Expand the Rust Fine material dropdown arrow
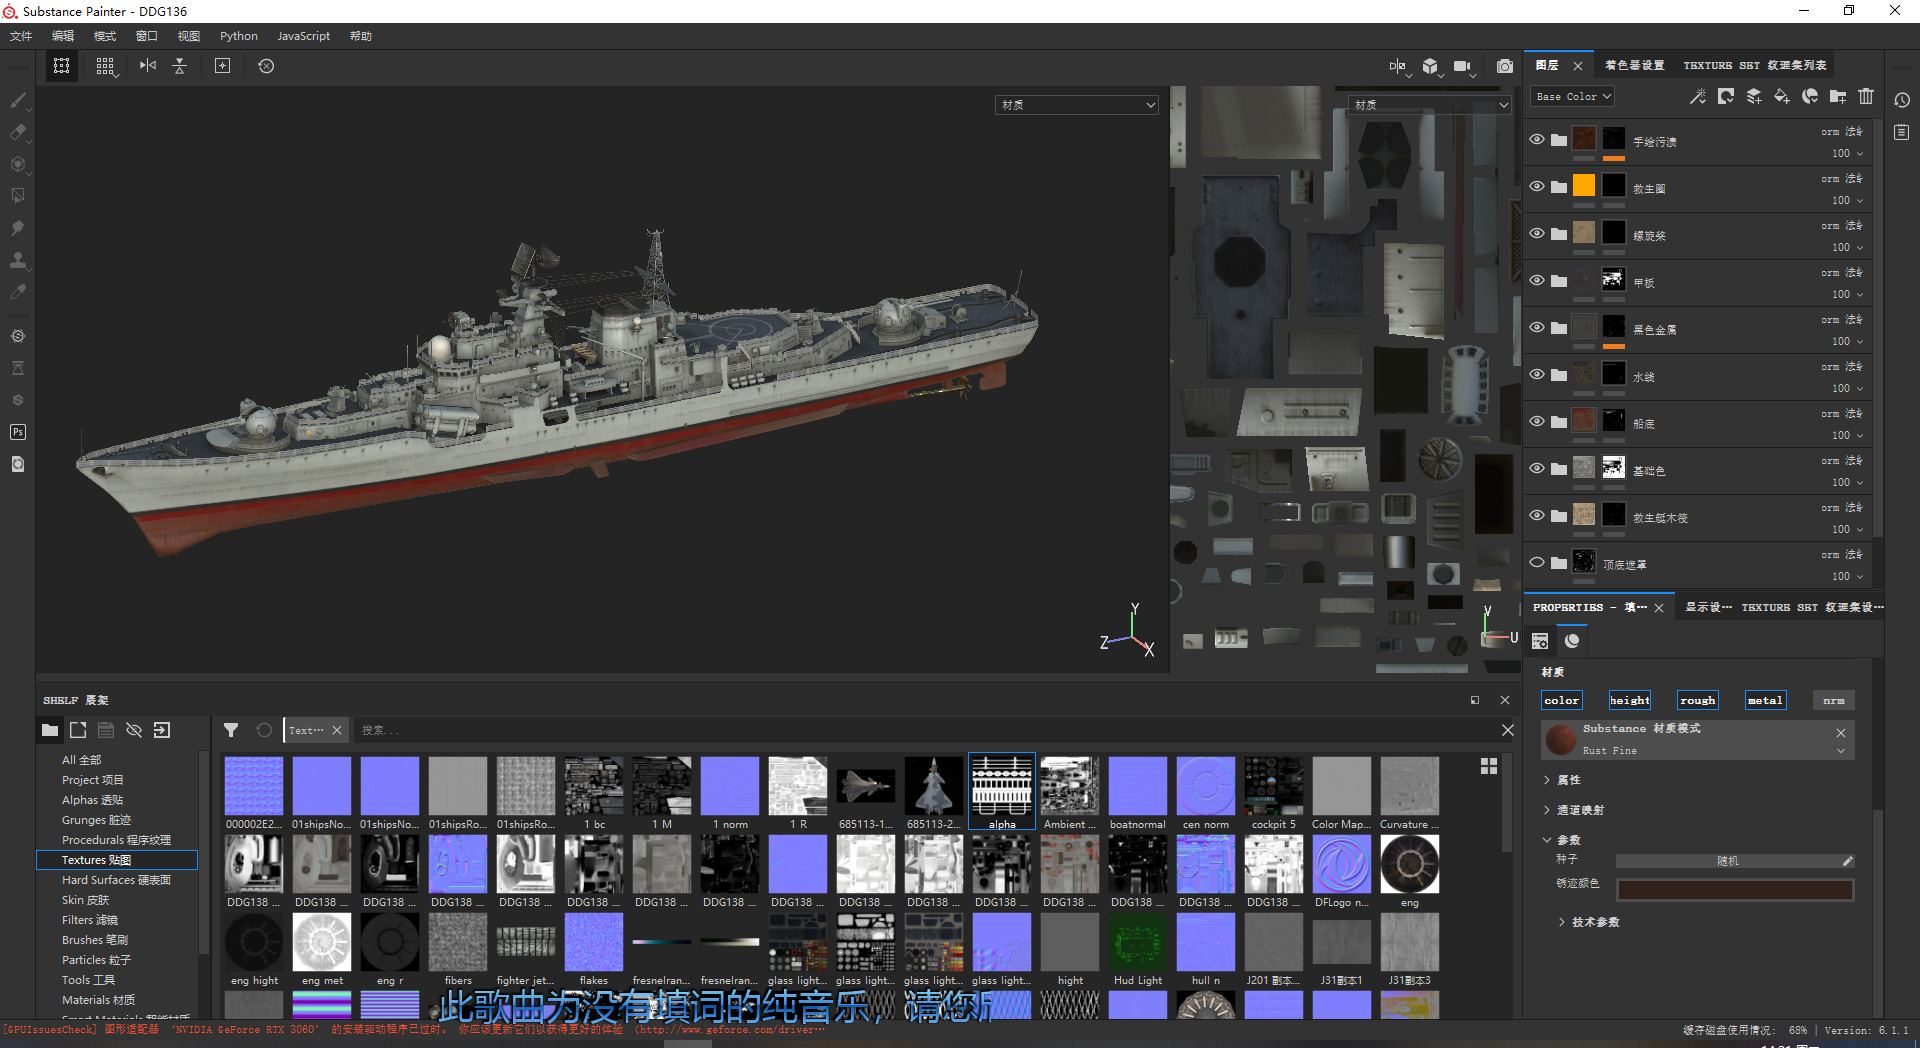This screenshot has height=1048, width=1920. [x=1841, y=751]
